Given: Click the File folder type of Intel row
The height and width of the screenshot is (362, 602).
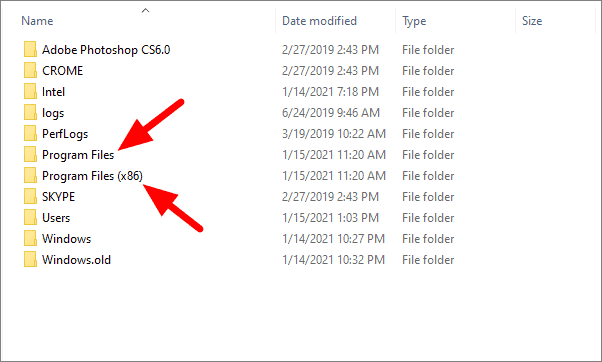Looking at the screenshot, I should pyautogui.click(x=428, y=92).
